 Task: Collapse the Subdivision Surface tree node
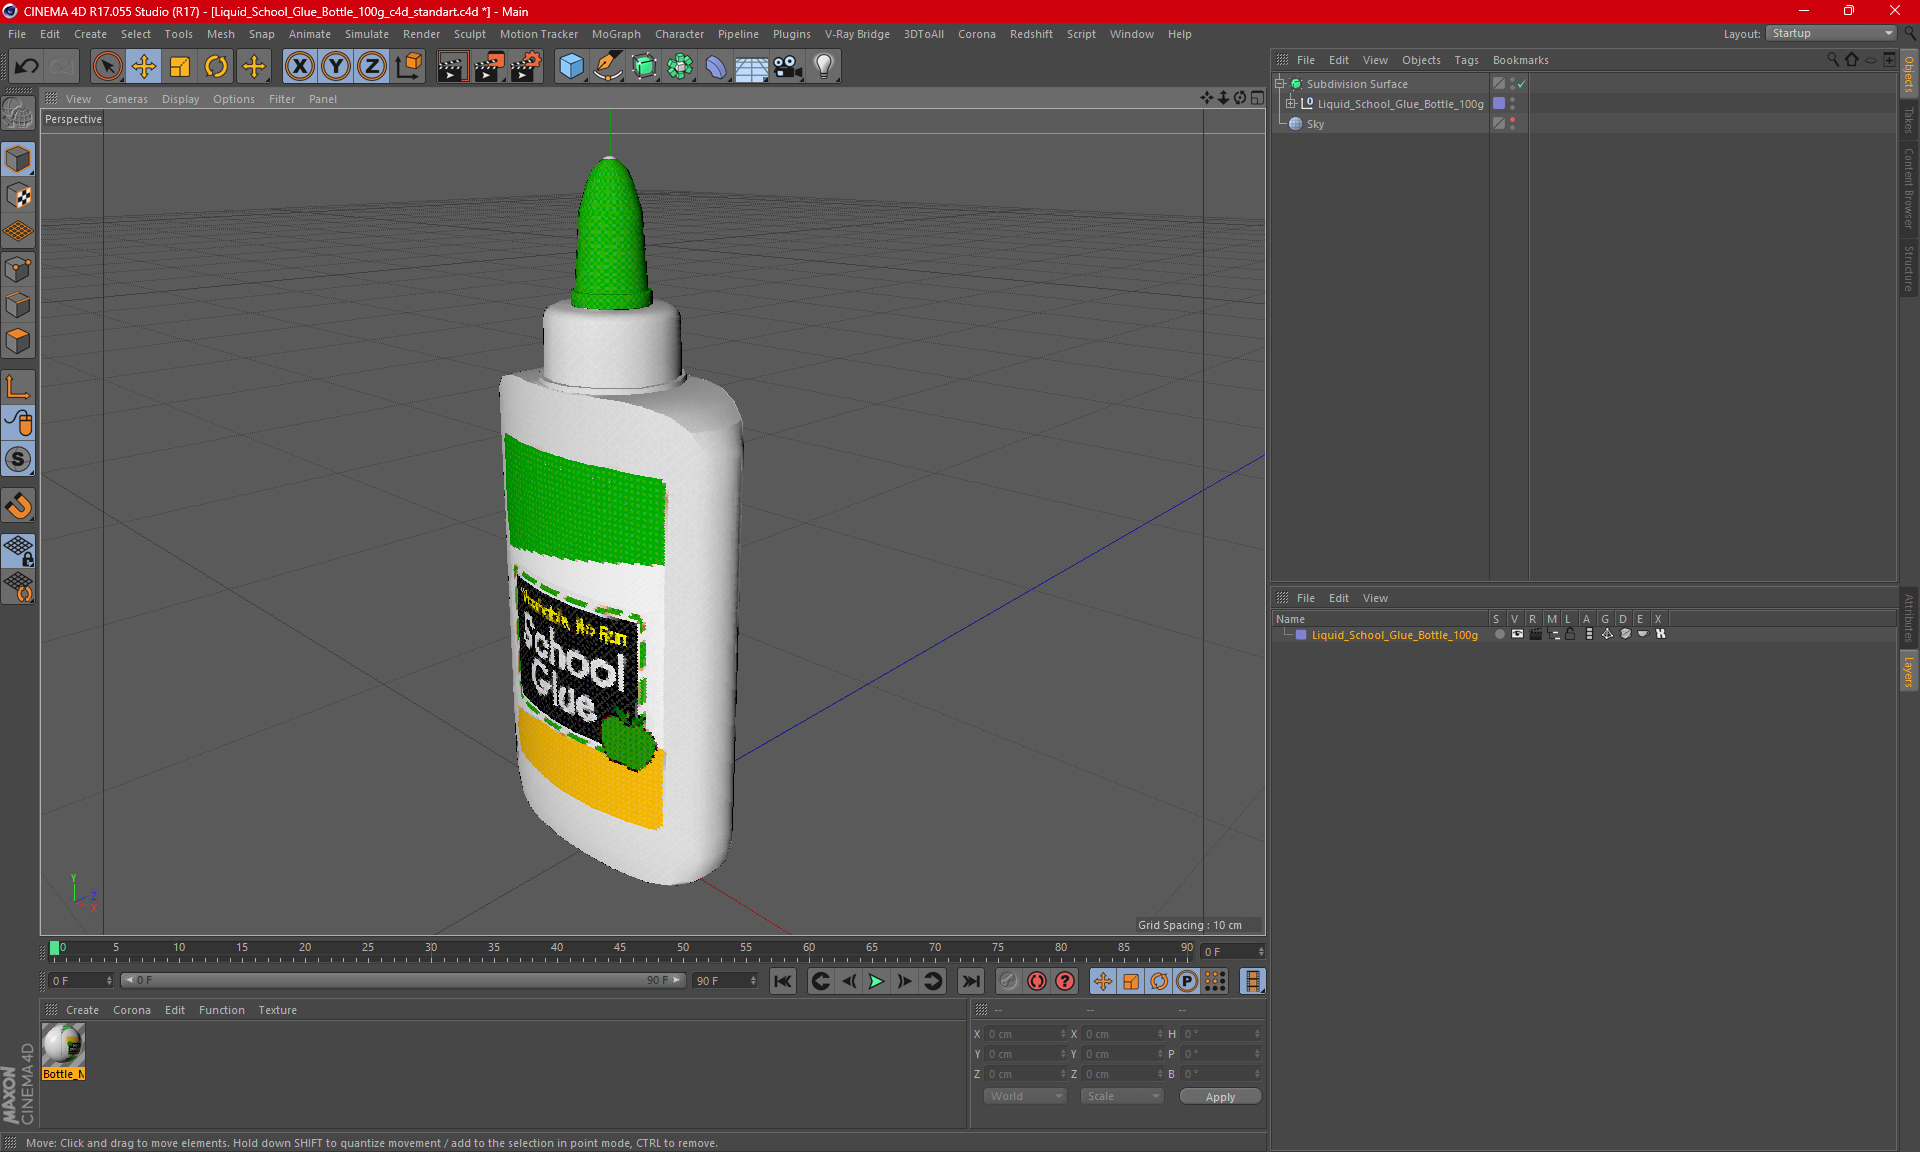(x=1280, y=84)
